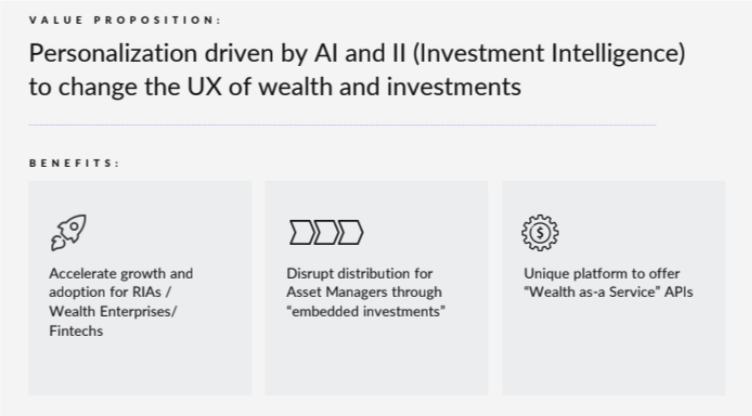Click the "Asset Managers through" text line
The image size is (752, 416).
363,292
